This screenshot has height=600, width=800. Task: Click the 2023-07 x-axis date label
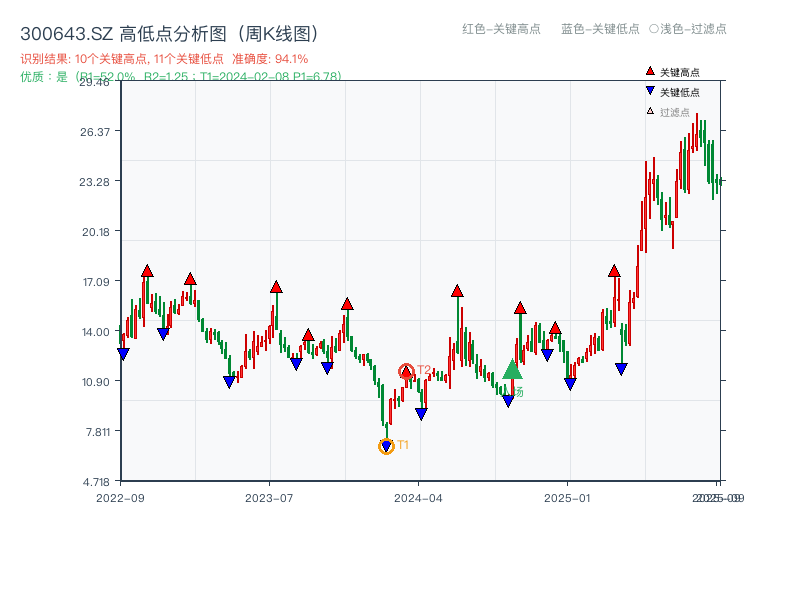click(269, 498)
